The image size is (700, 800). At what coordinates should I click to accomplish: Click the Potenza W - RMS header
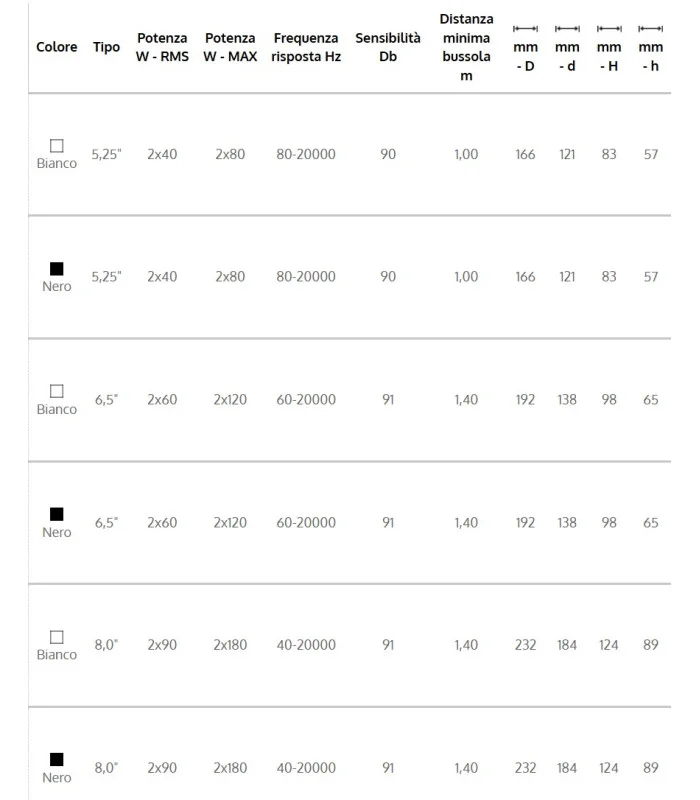coord(162,47)
